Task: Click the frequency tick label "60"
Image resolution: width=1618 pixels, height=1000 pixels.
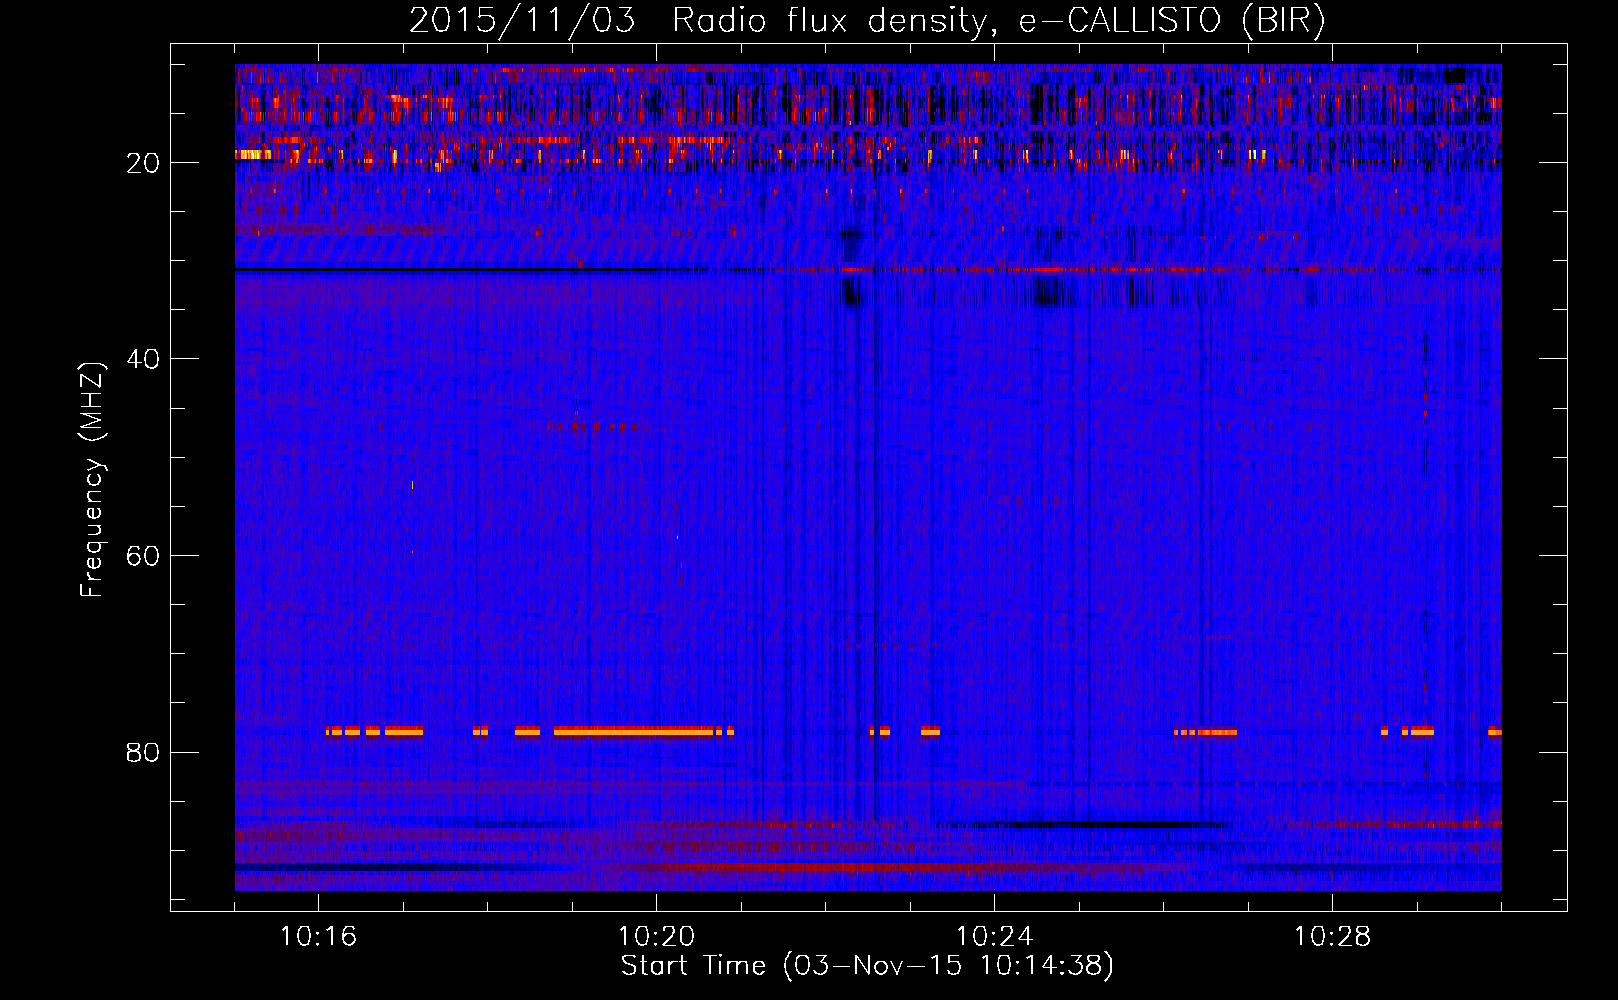Action: [143, 556]
